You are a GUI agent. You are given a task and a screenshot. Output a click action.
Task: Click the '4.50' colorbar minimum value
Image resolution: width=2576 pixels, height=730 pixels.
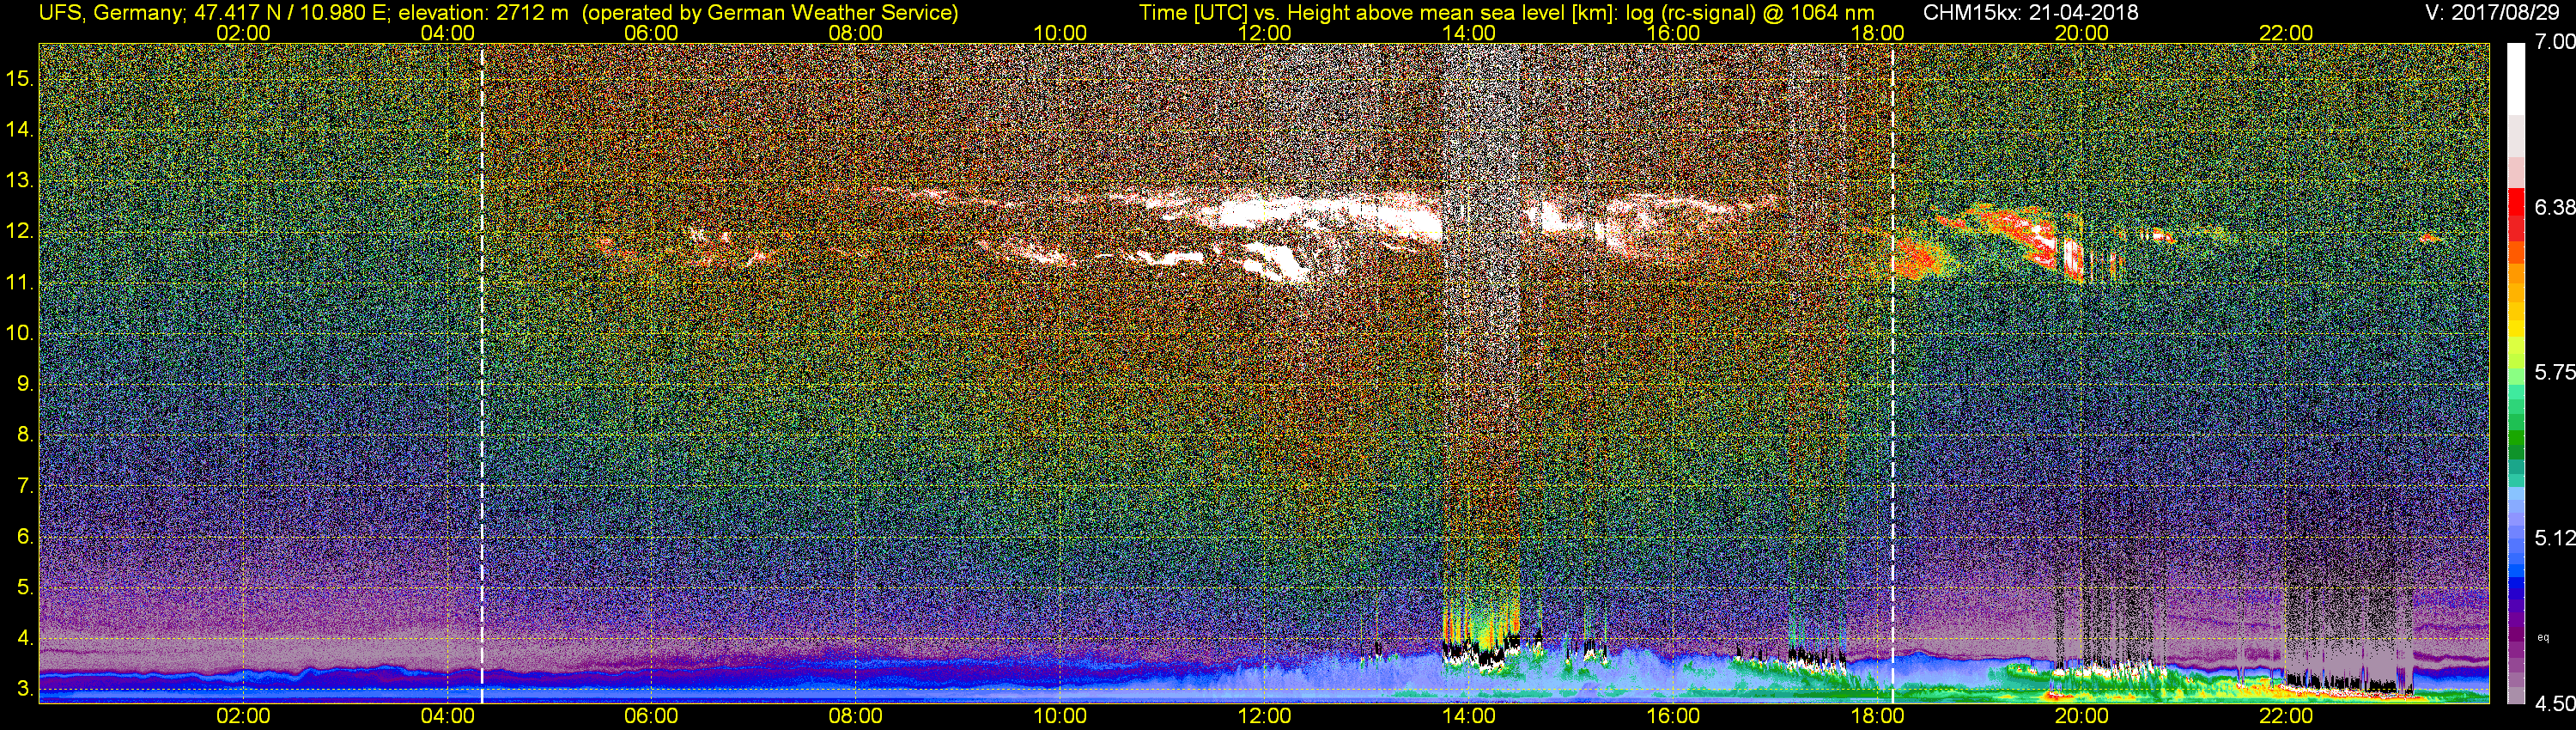coord(2555,704)
